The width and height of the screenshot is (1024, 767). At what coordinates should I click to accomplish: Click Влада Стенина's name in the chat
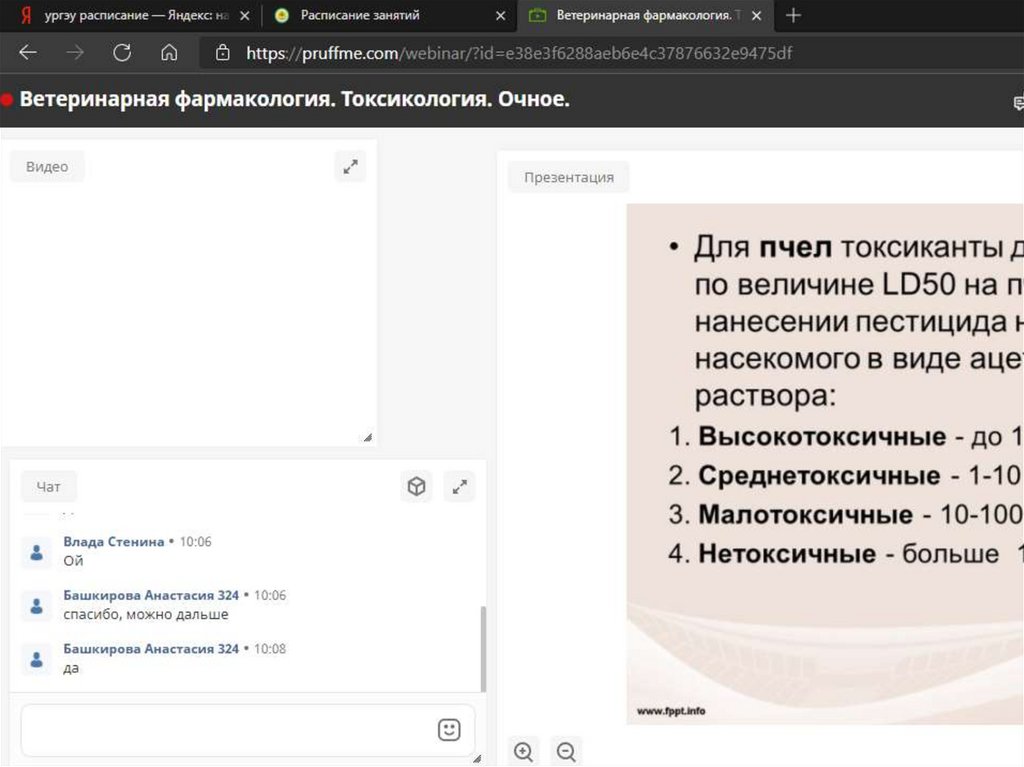(x=113, y=542)
